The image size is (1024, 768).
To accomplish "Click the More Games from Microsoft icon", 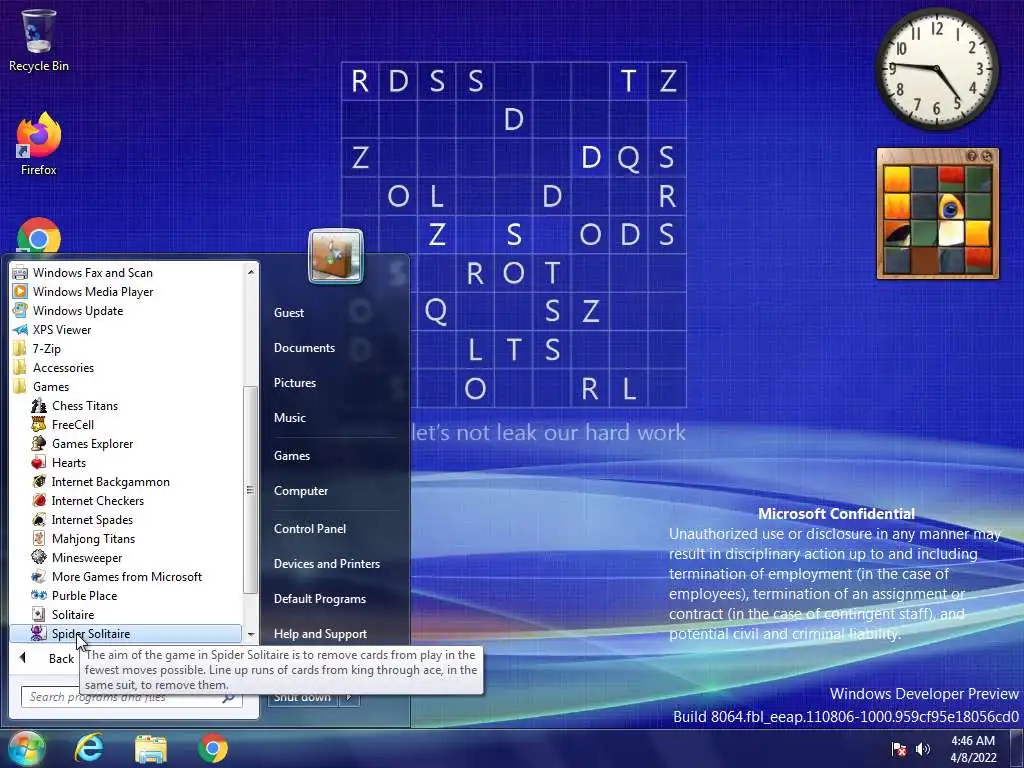I will [x=39, y=577].
